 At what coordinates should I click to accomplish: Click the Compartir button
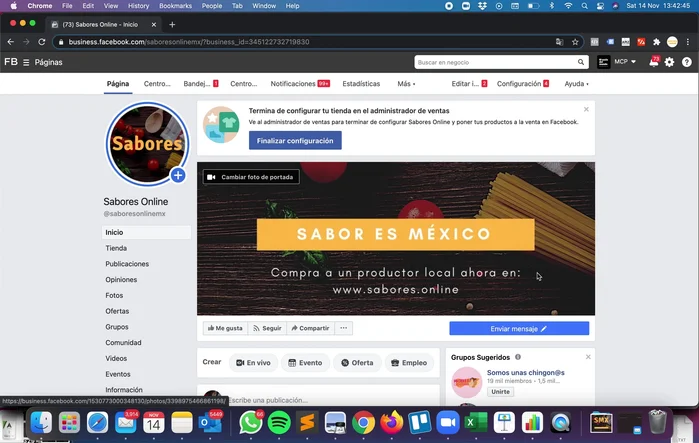point(310,328)
